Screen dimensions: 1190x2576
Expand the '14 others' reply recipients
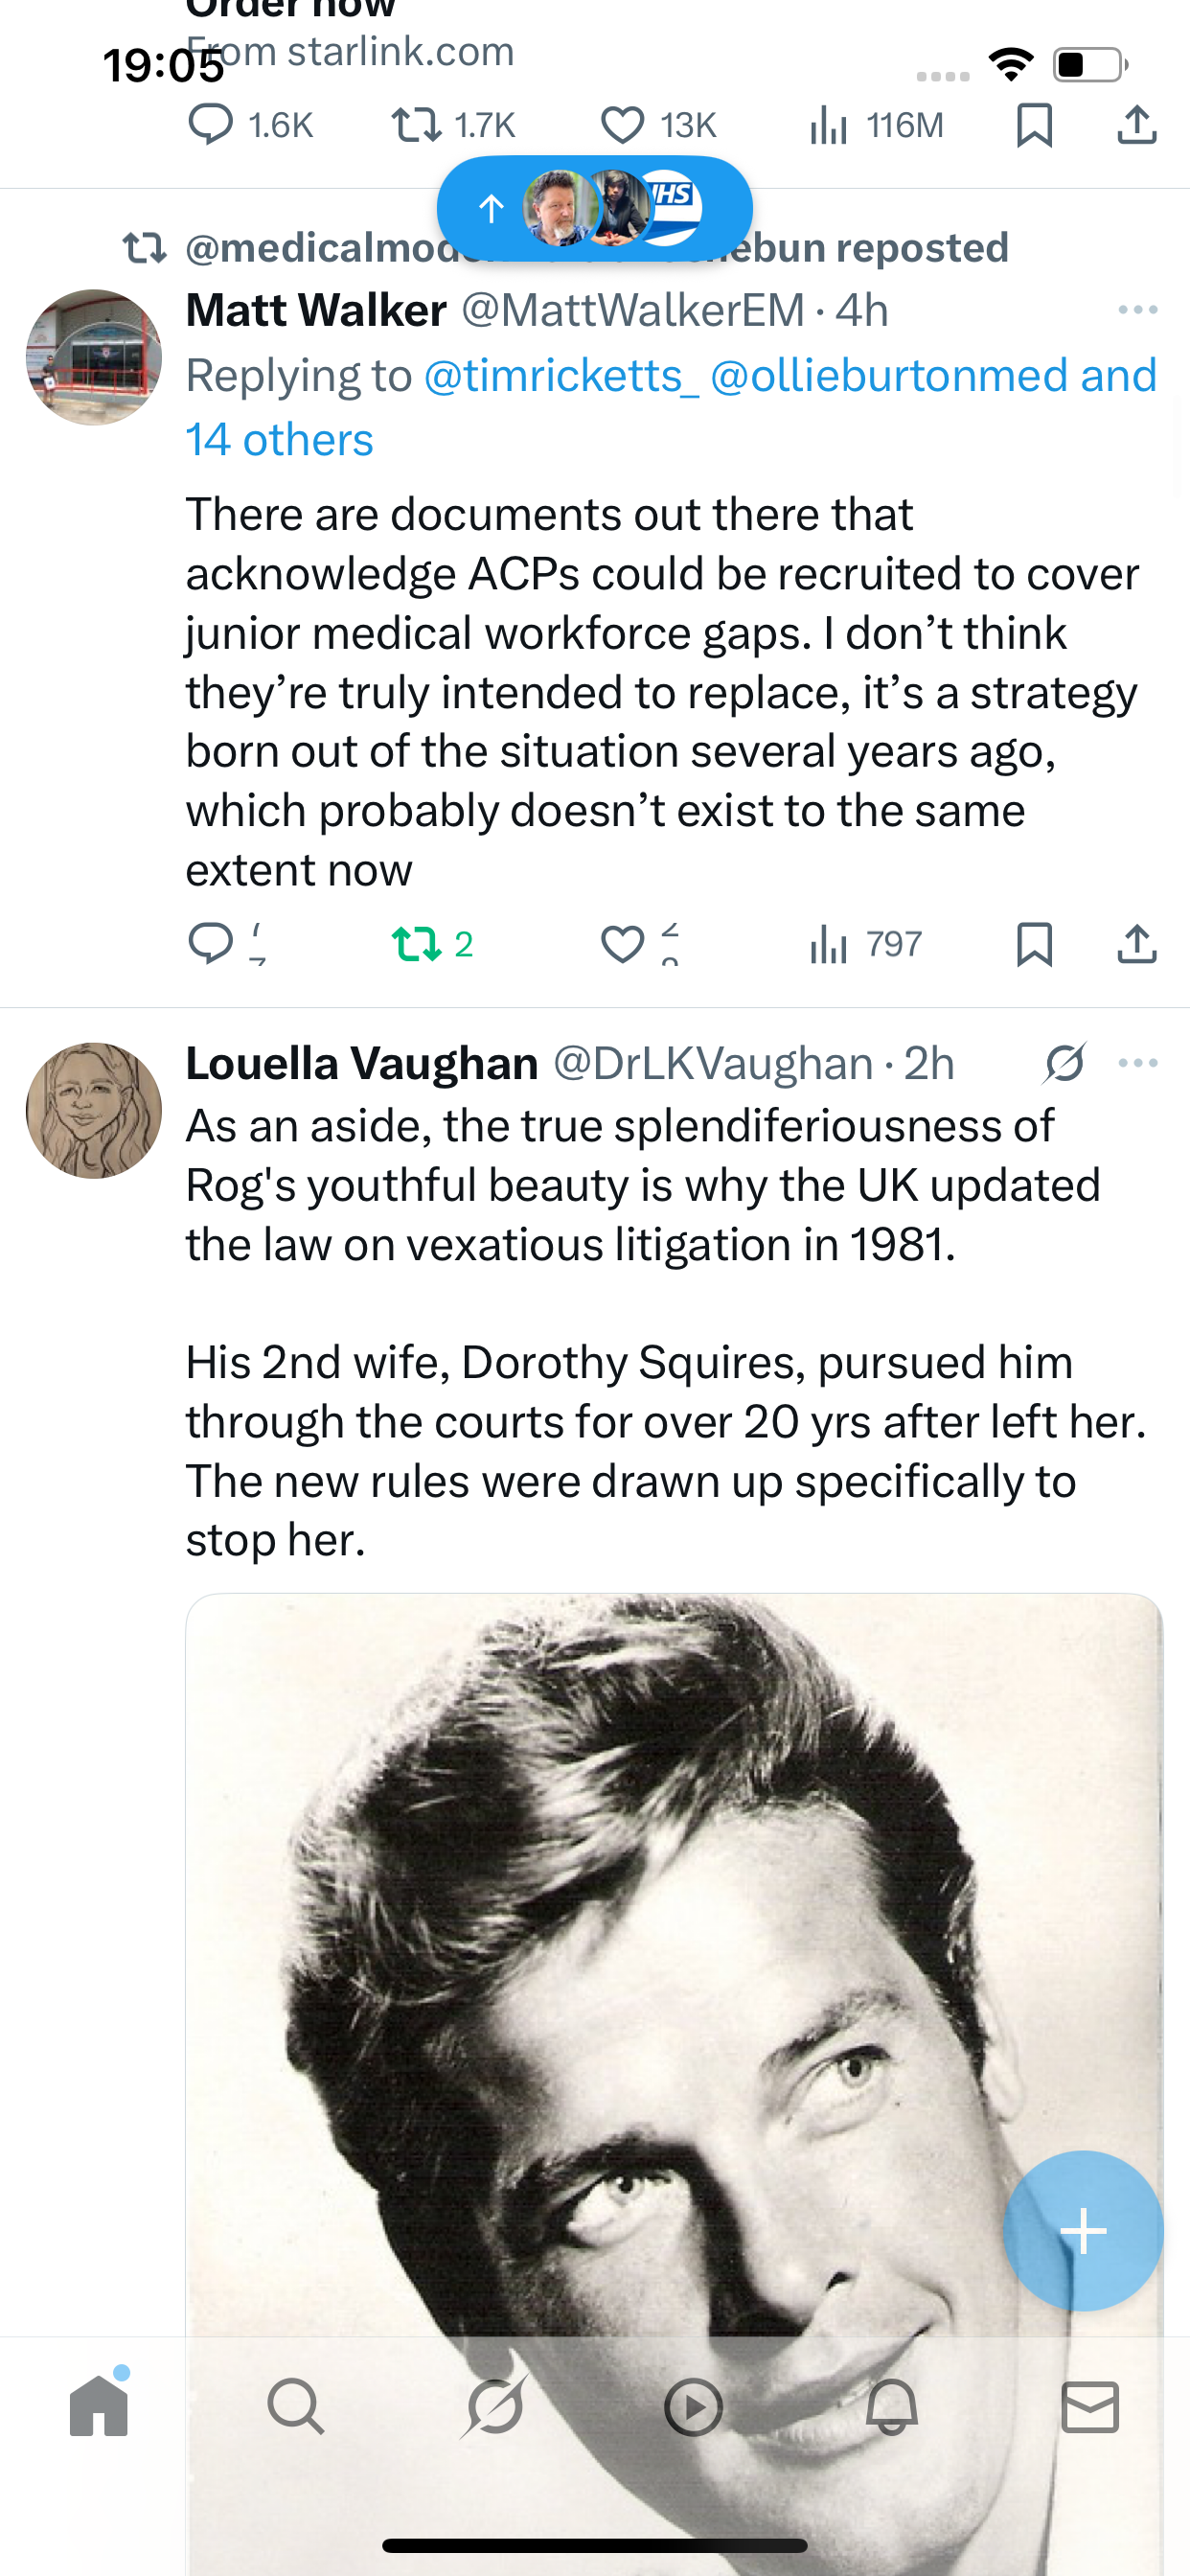pyautogui.click(x=279, y=440)
